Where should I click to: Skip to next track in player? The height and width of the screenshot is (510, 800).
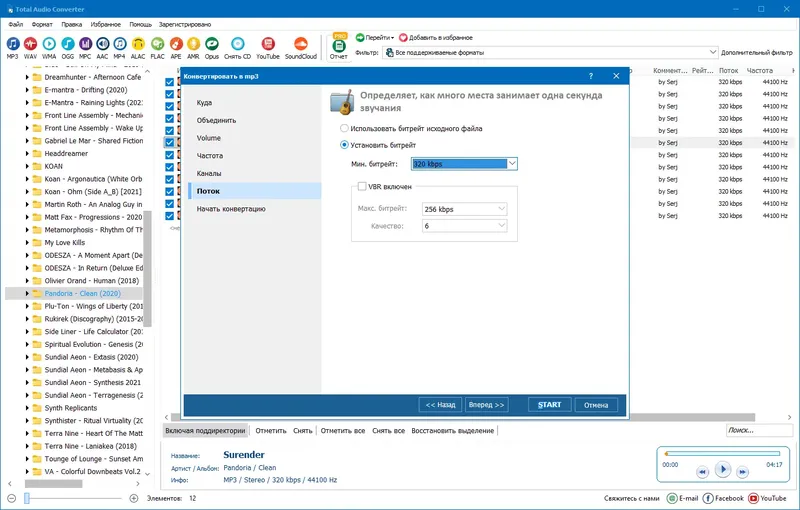743,472
